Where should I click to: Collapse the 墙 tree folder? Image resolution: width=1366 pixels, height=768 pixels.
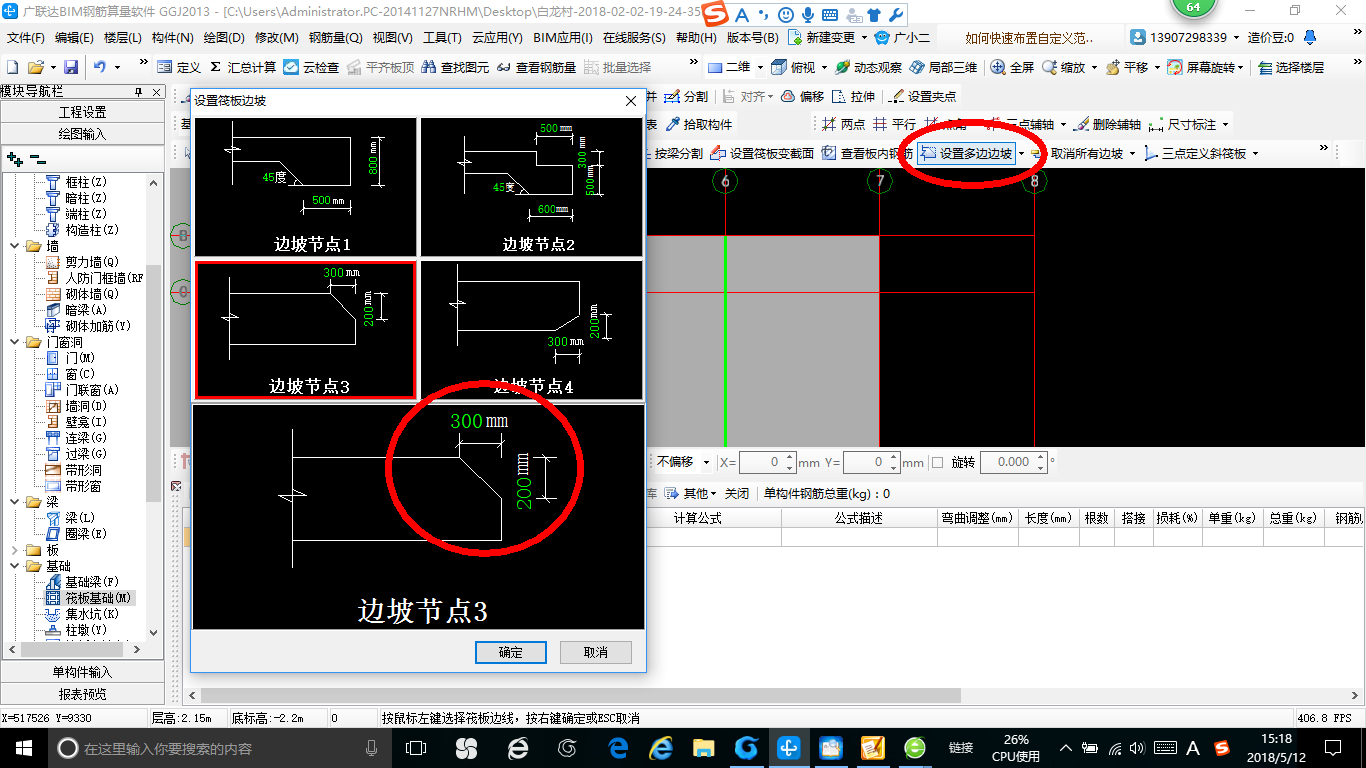point(14,246)
